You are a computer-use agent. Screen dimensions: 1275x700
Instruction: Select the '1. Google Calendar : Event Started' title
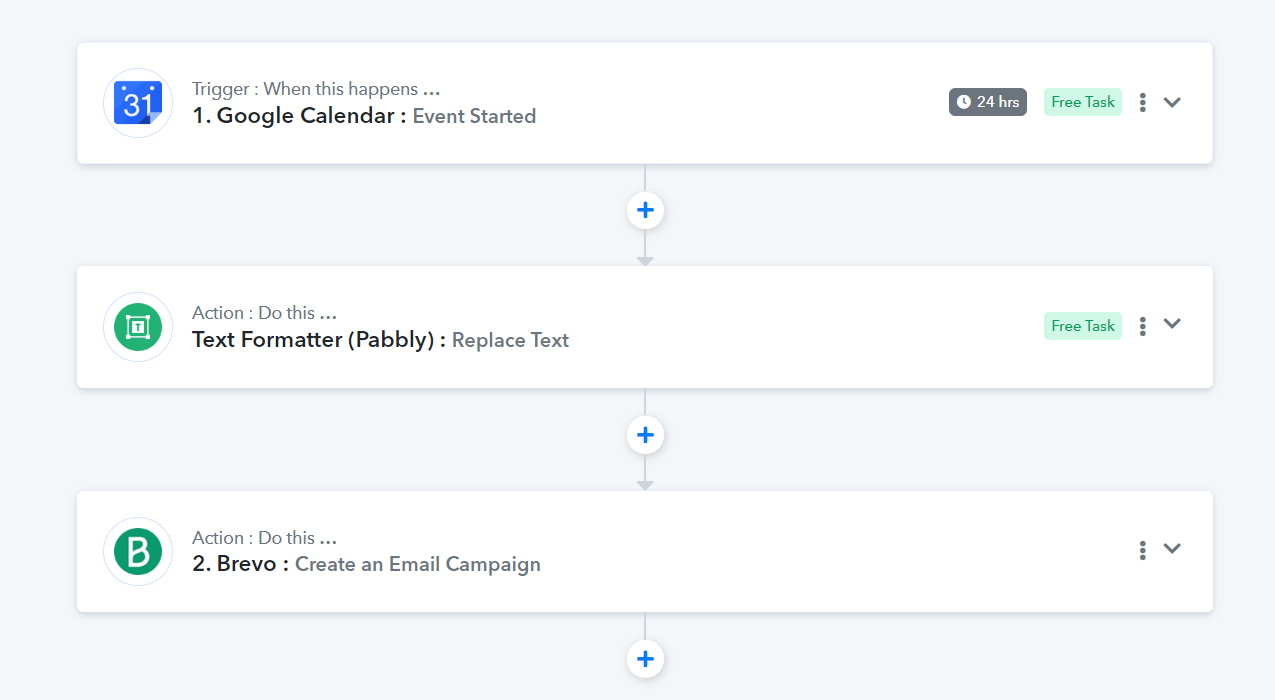[364, 116]
